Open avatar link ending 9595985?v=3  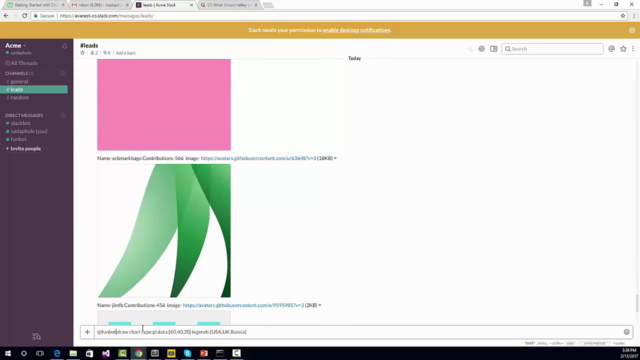click(243, 305)
